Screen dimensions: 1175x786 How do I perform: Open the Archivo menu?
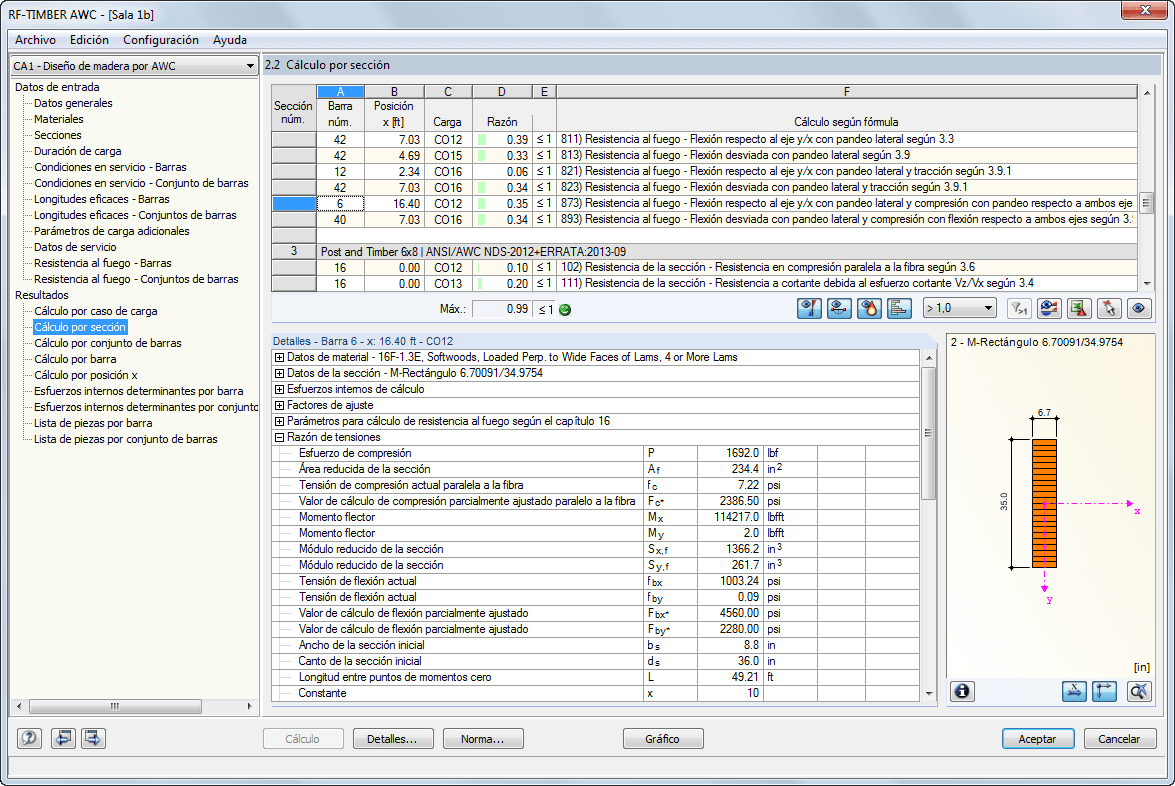(35, 40)
